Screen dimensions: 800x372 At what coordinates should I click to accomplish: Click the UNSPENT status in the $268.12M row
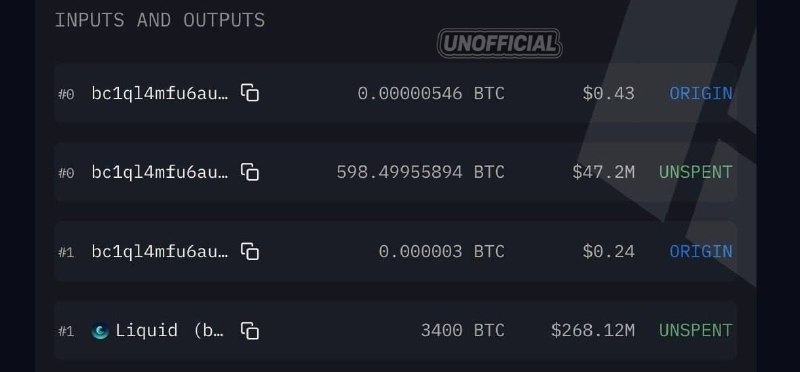695,331
